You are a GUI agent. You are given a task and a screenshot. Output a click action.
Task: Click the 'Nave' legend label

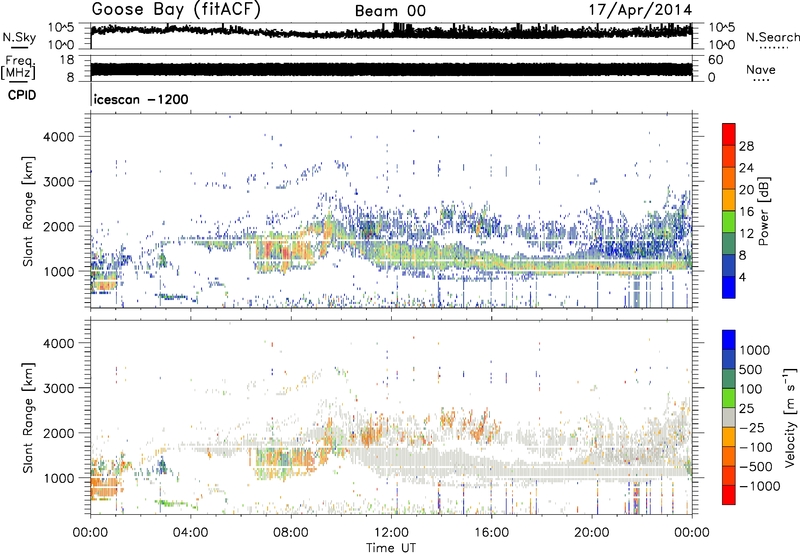pos(761,69)
